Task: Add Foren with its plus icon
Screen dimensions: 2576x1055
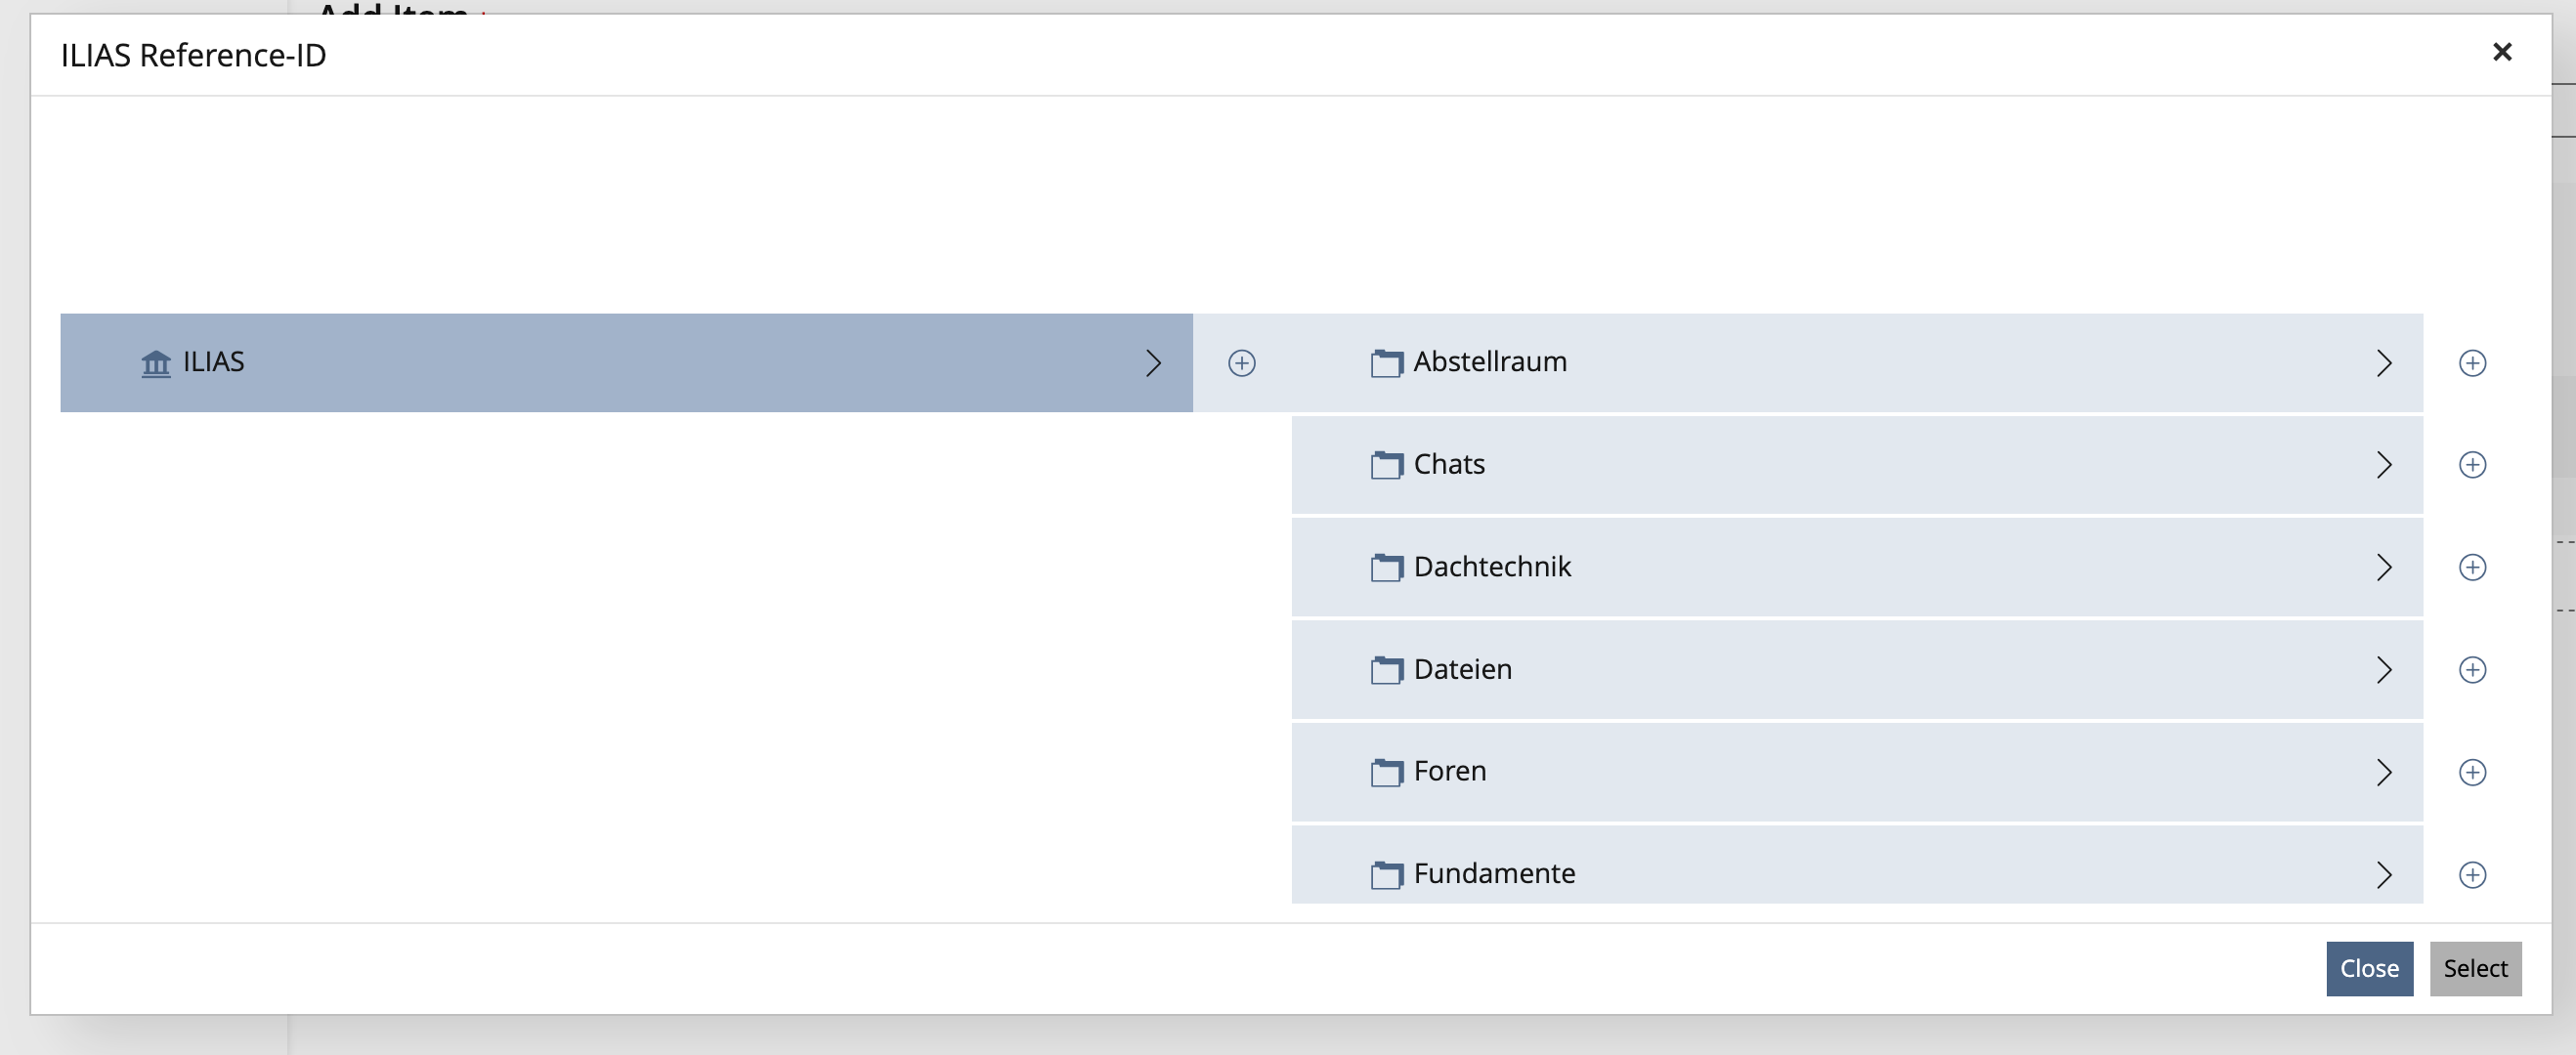Action: tap(2472, 772)
